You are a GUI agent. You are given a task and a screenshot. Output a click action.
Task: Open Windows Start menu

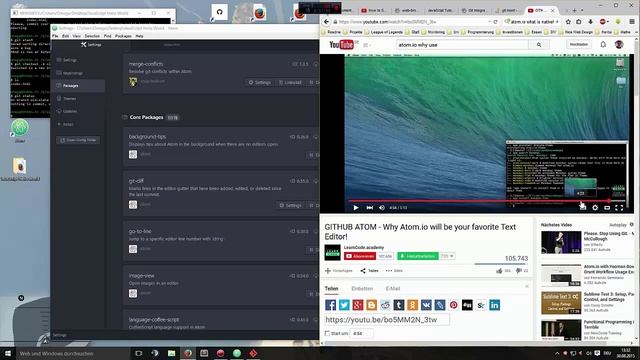pyautogui.click(x=7, y=353)
